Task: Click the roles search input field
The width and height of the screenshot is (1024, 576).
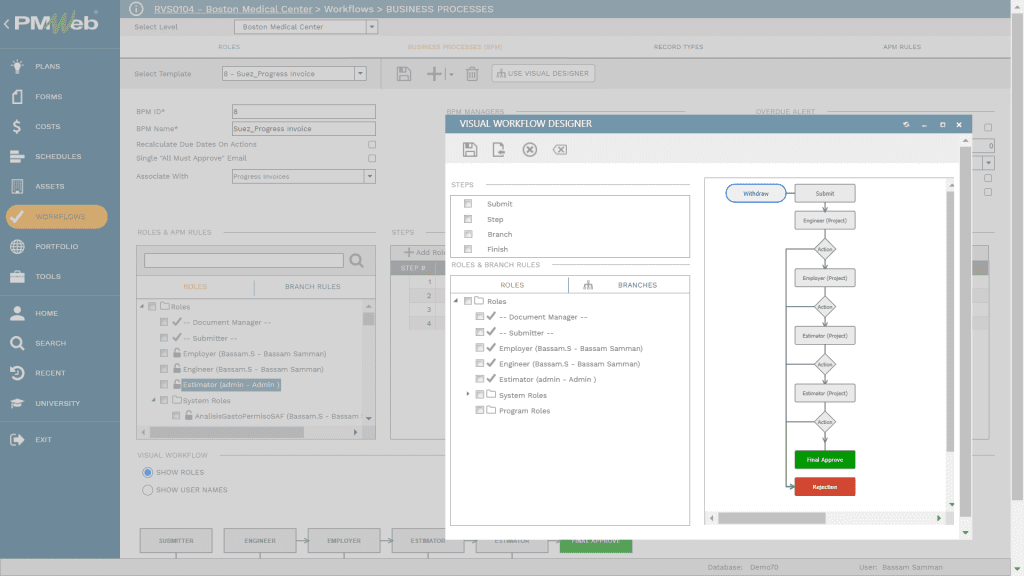Action: pos(244,261)
